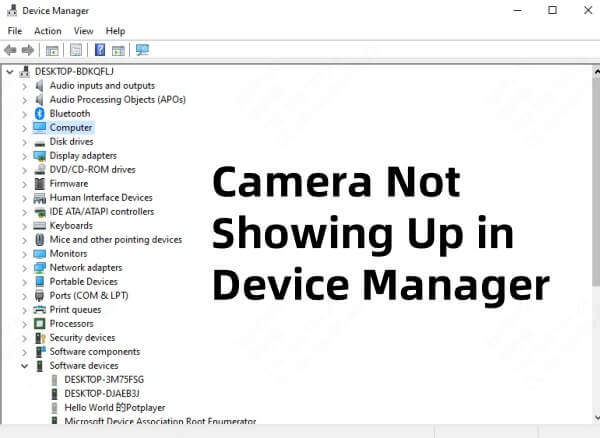This screenshot has height=438, width=600.
Task: Click the scrollbar down arrow
Action: coord(596,418)
